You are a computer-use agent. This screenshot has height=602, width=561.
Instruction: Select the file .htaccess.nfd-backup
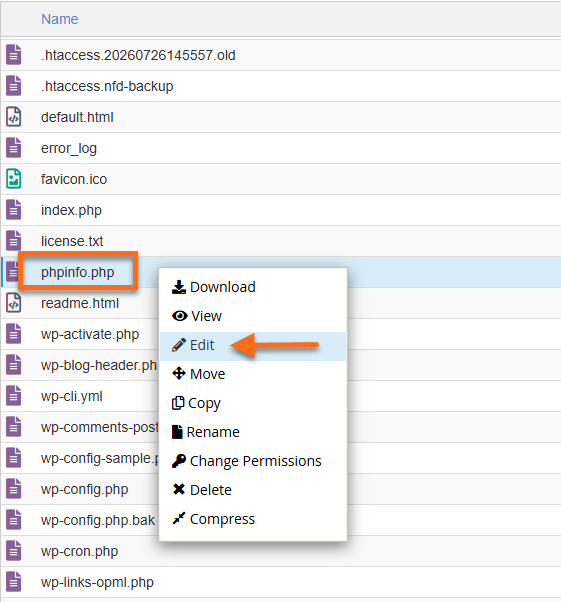tap(107, 86)
